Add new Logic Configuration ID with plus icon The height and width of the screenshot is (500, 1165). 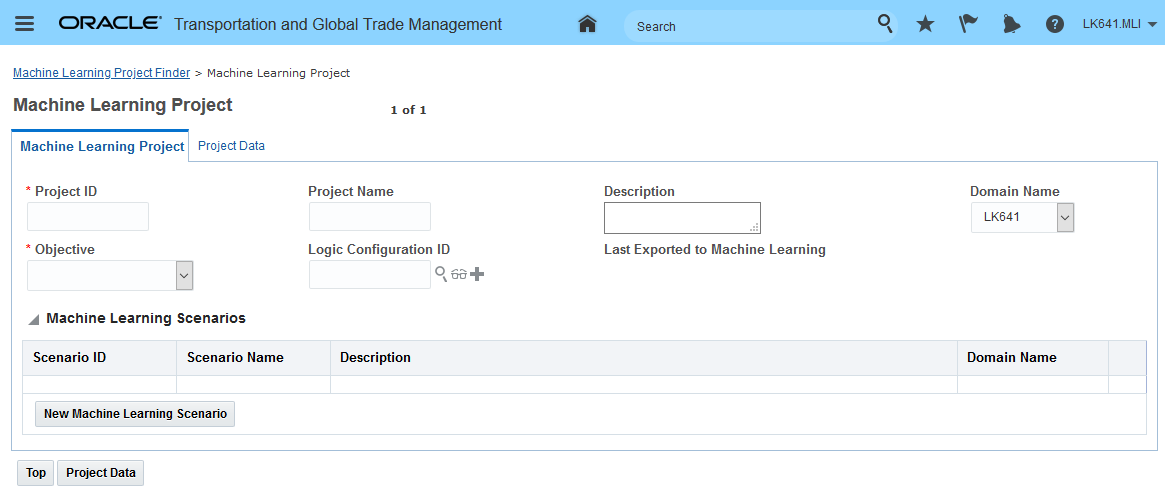[x=477, y=274]
